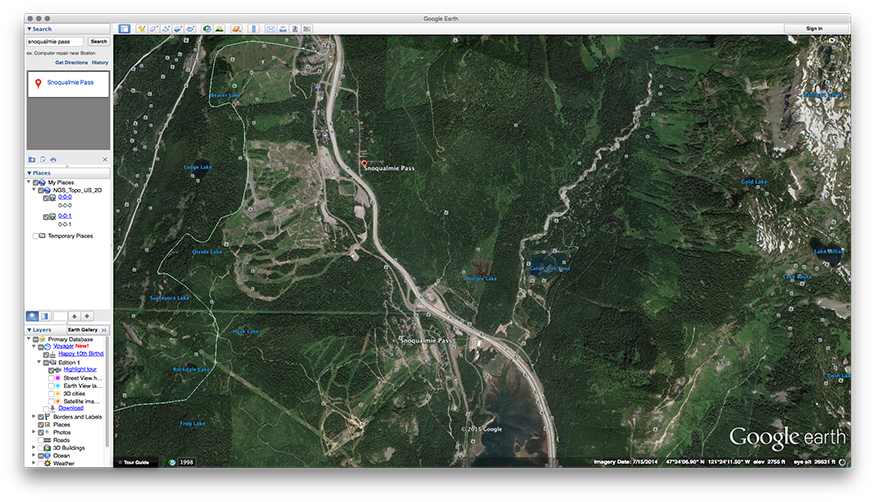Collapse the Edition 1 node
The width and height of the screenshot is (875, 502).
tap(39, 363)
